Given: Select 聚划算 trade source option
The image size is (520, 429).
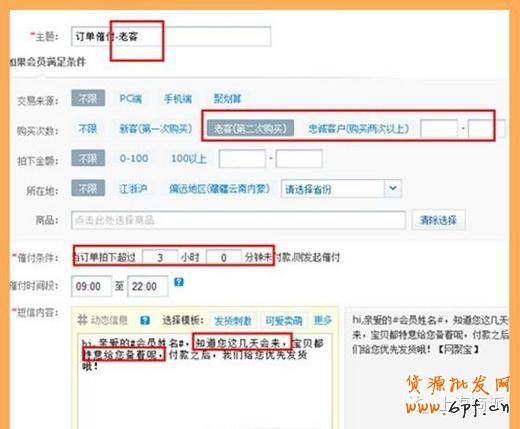Looking at the screenshot, I should [x=227, y=99].
